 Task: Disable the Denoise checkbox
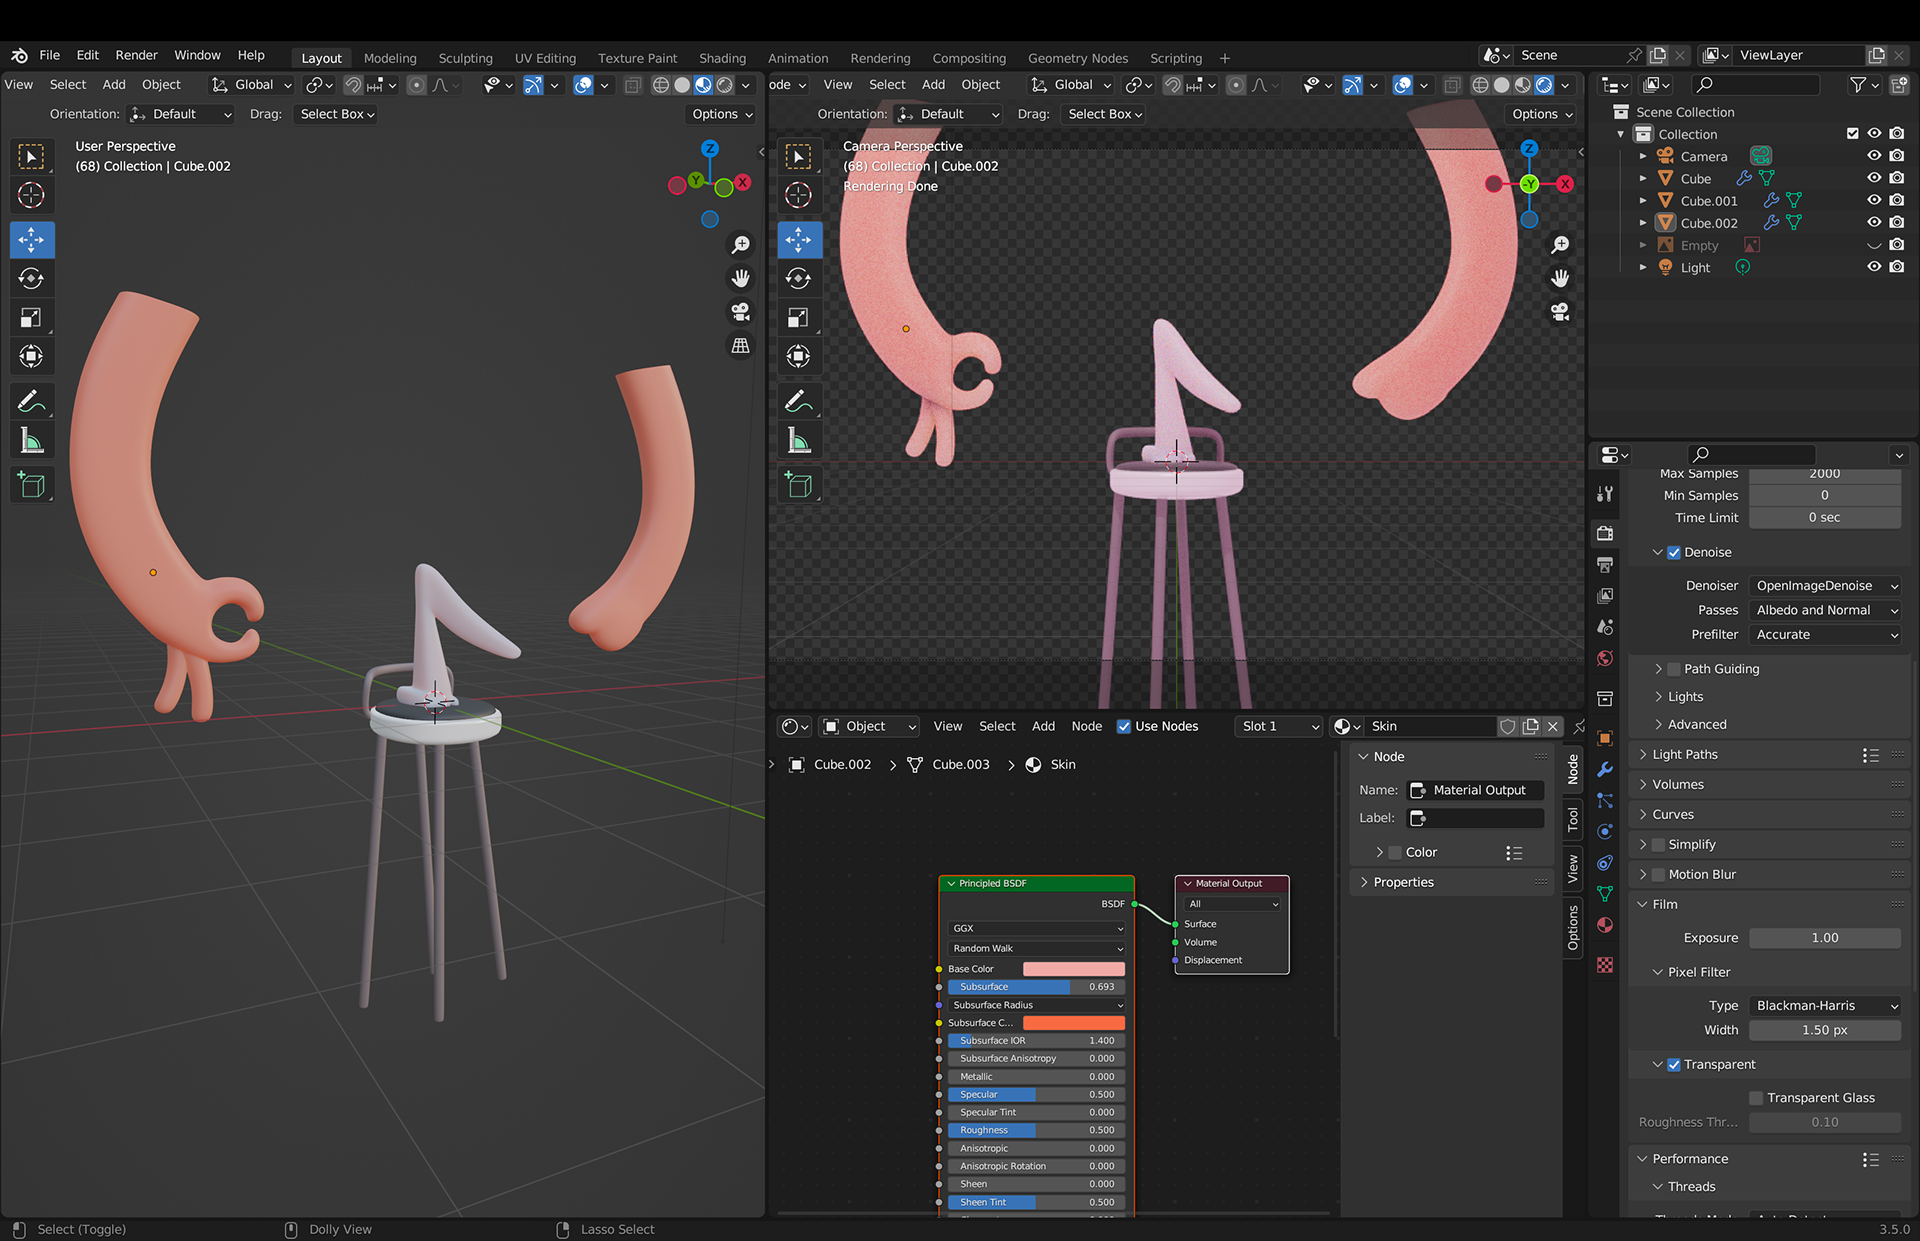pyautogui.click(x=1674, y=552)
